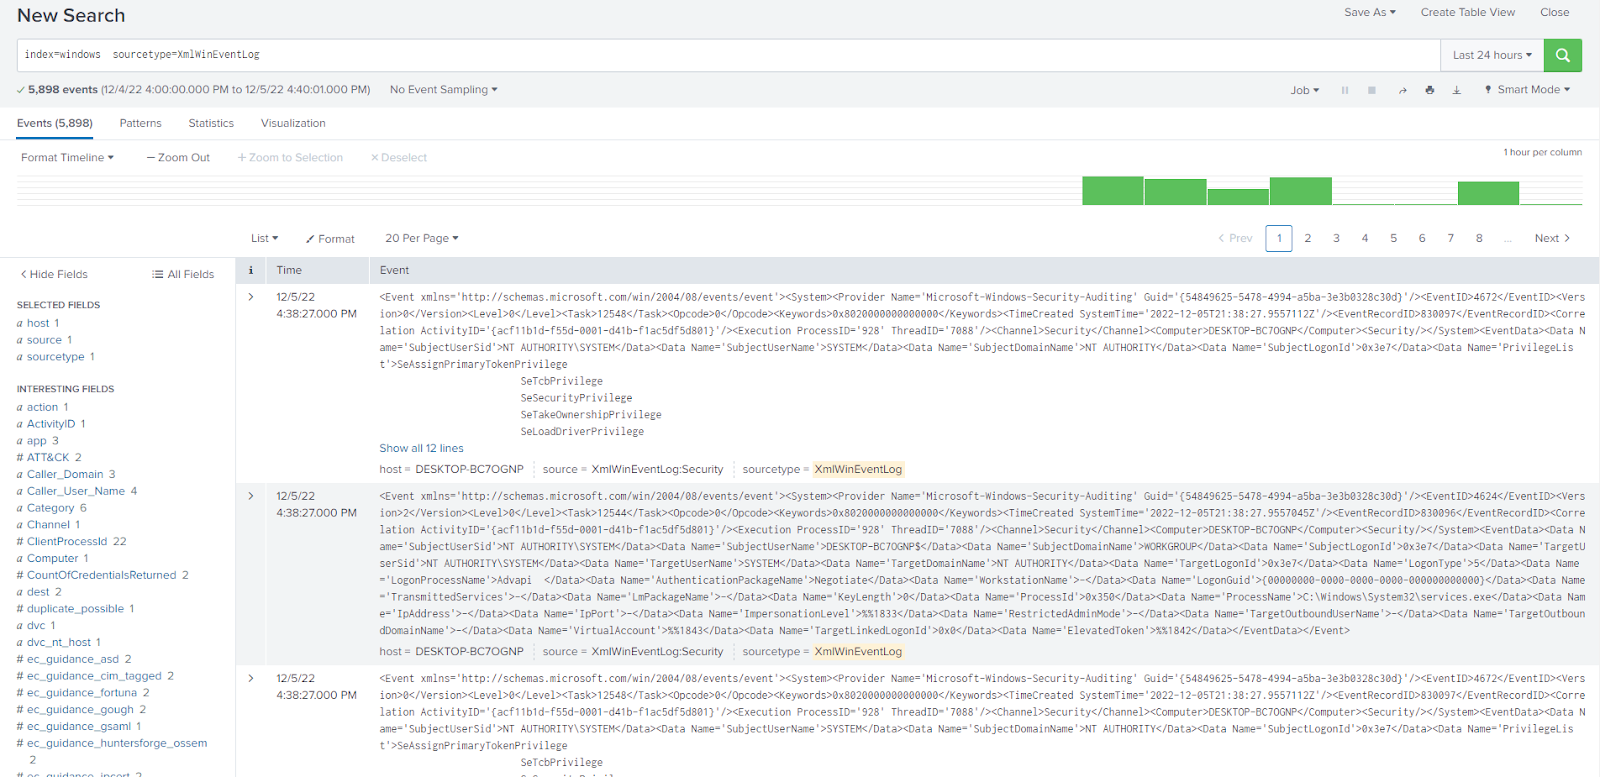Print the search results
Image resolution: width=1600 pixels, height=777 pixels.
coord(1430,90)
